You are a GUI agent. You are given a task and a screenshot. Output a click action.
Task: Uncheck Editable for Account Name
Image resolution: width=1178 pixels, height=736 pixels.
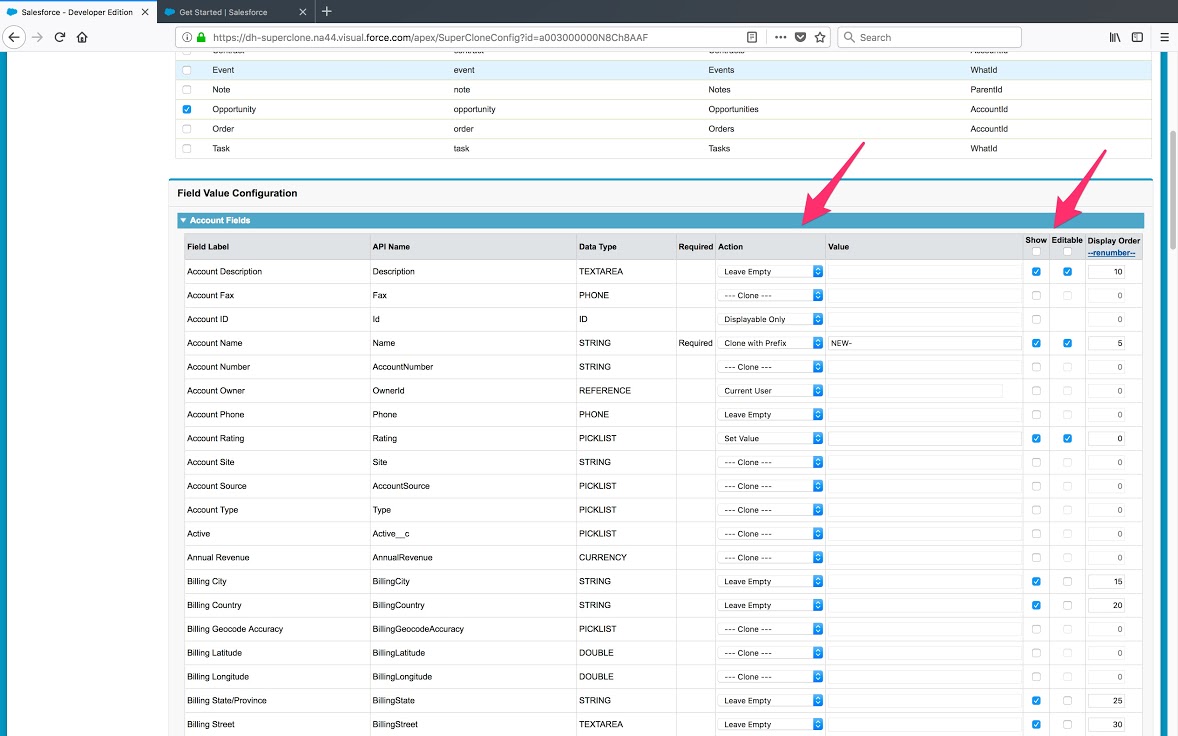tap(1067, 343)
